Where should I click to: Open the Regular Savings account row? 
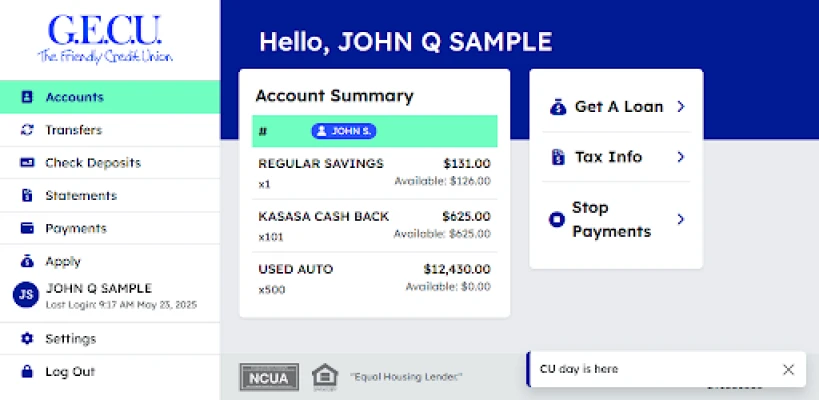point(374,172)
